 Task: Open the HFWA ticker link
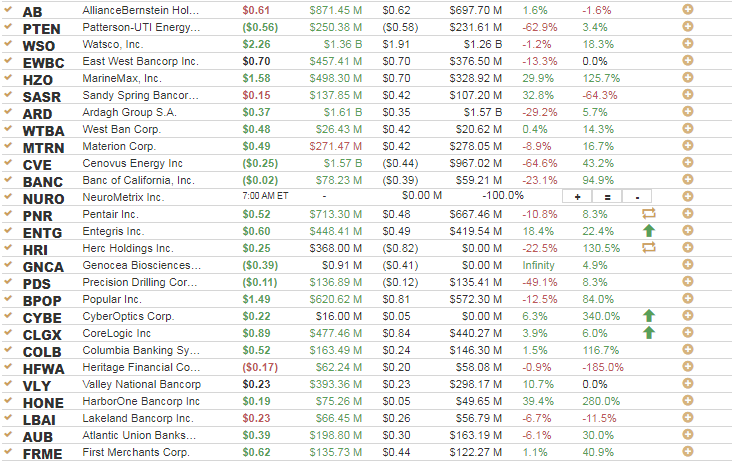43,369
